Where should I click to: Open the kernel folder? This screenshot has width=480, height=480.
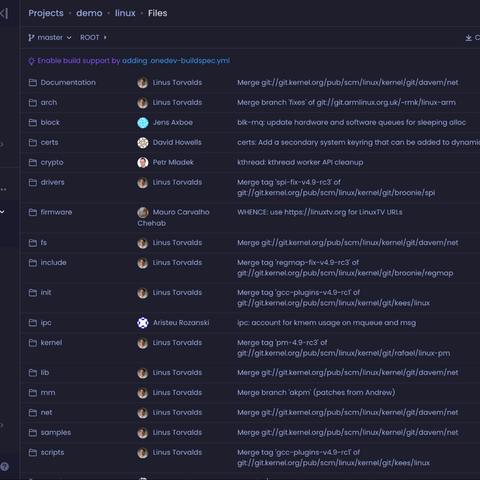(x=51, y=342)
